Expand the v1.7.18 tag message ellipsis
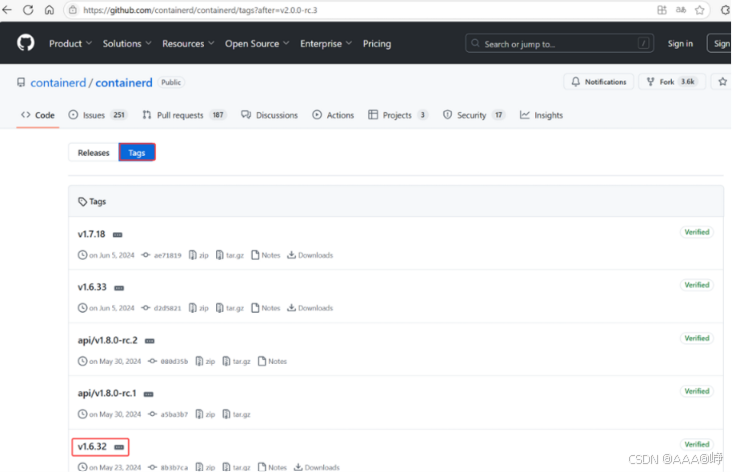 118,235
